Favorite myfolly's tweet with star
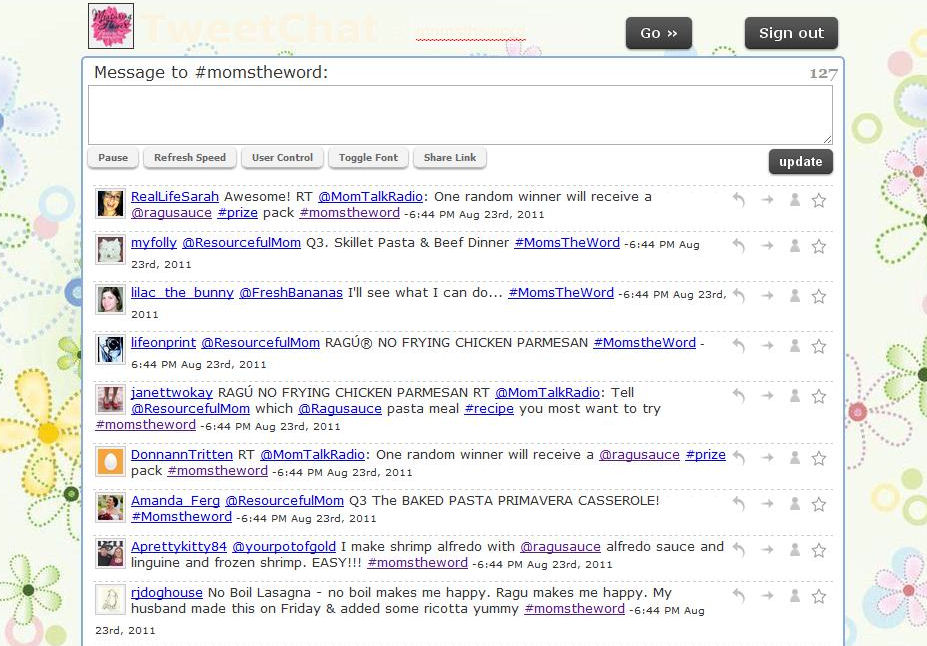Viewport: 927px width, 646px height. 819,246
